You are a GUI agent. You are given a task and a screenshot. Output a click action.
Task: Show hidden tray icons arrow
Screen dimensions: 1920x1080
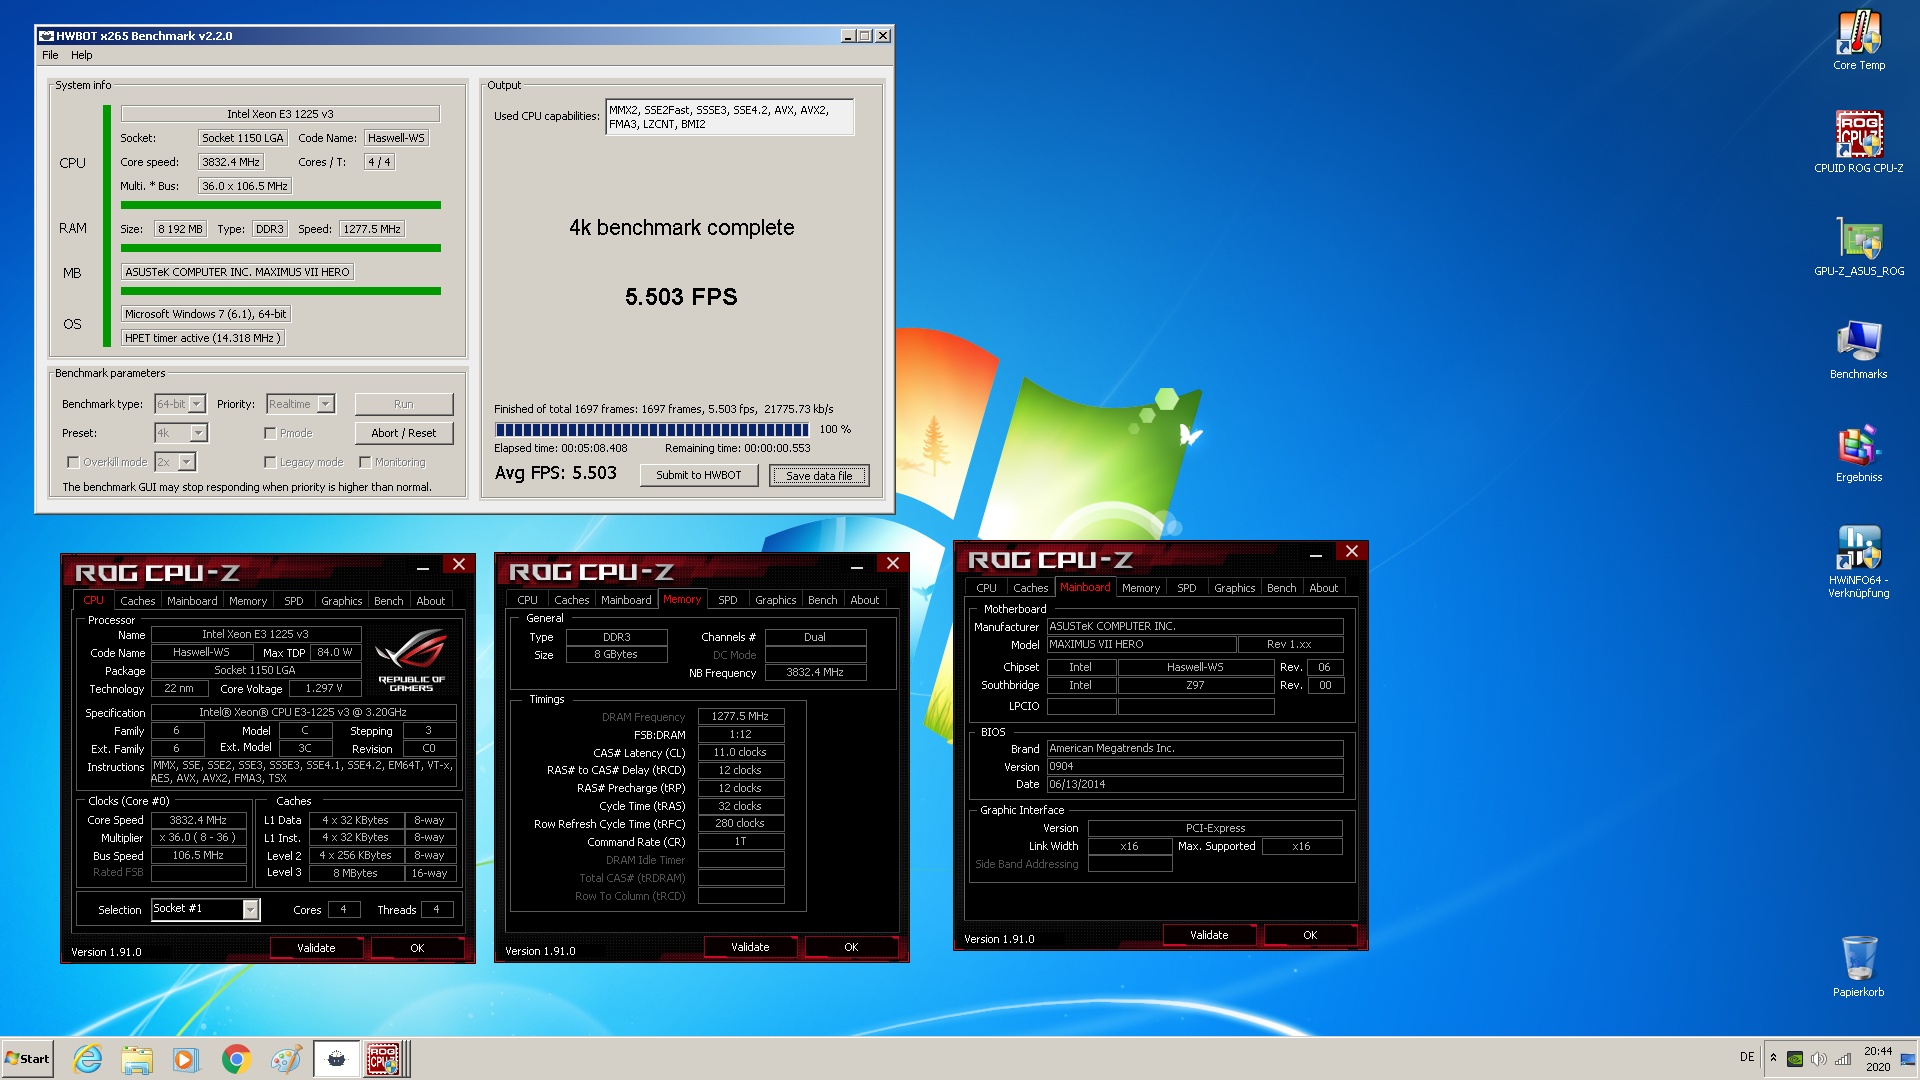tap(1773, 1058)
